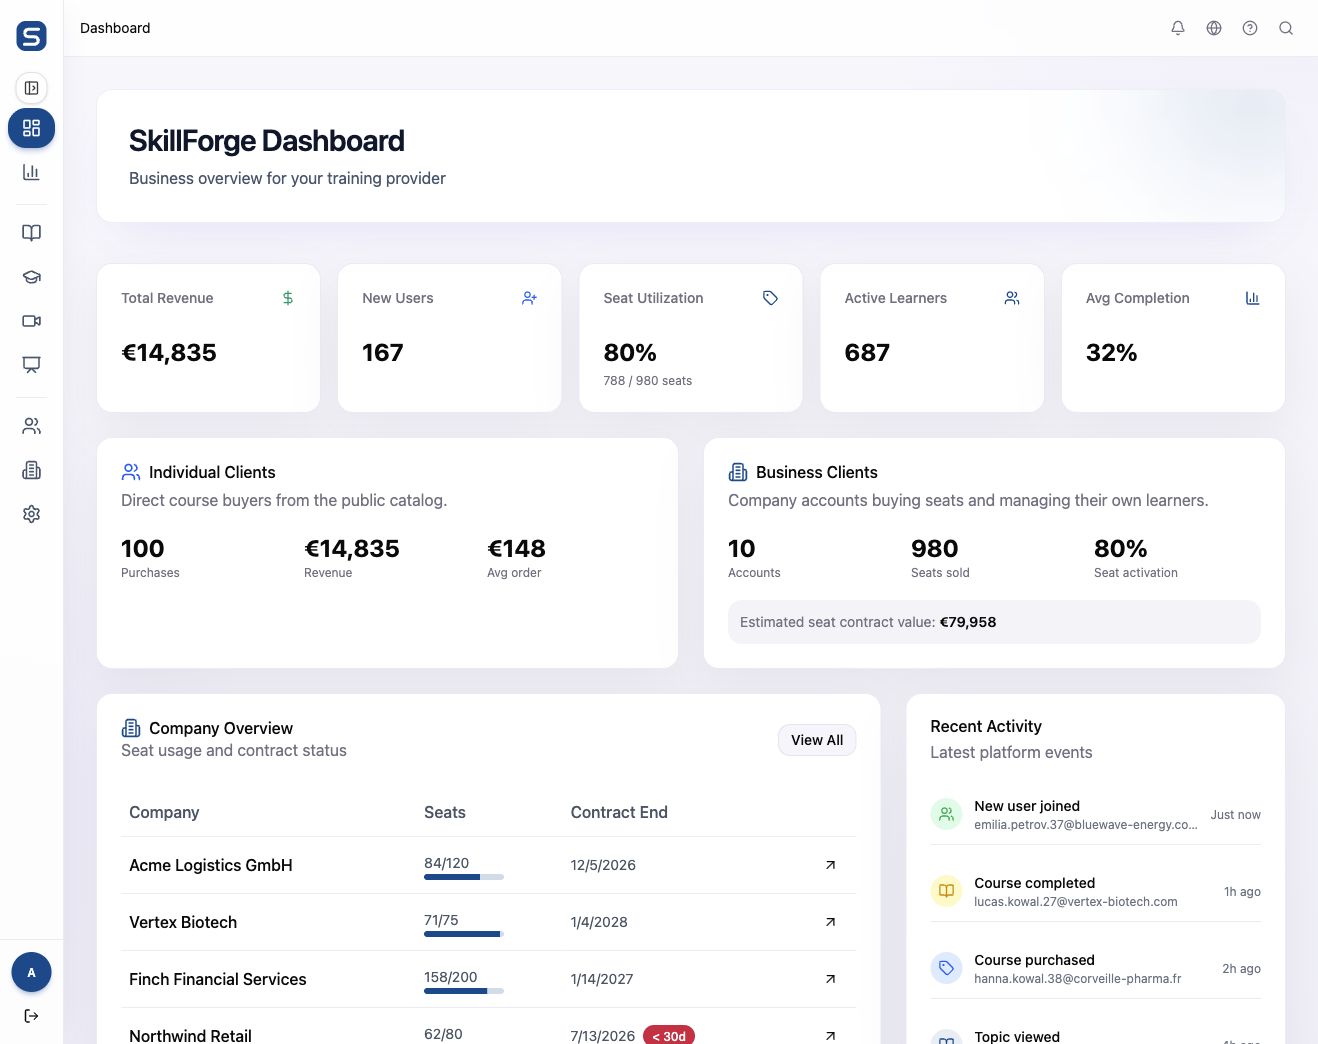Click the add-user icon on New Users card
Image resolution: width=1318 pixels, height=1044 pixels.
click(x=529, y=298)
